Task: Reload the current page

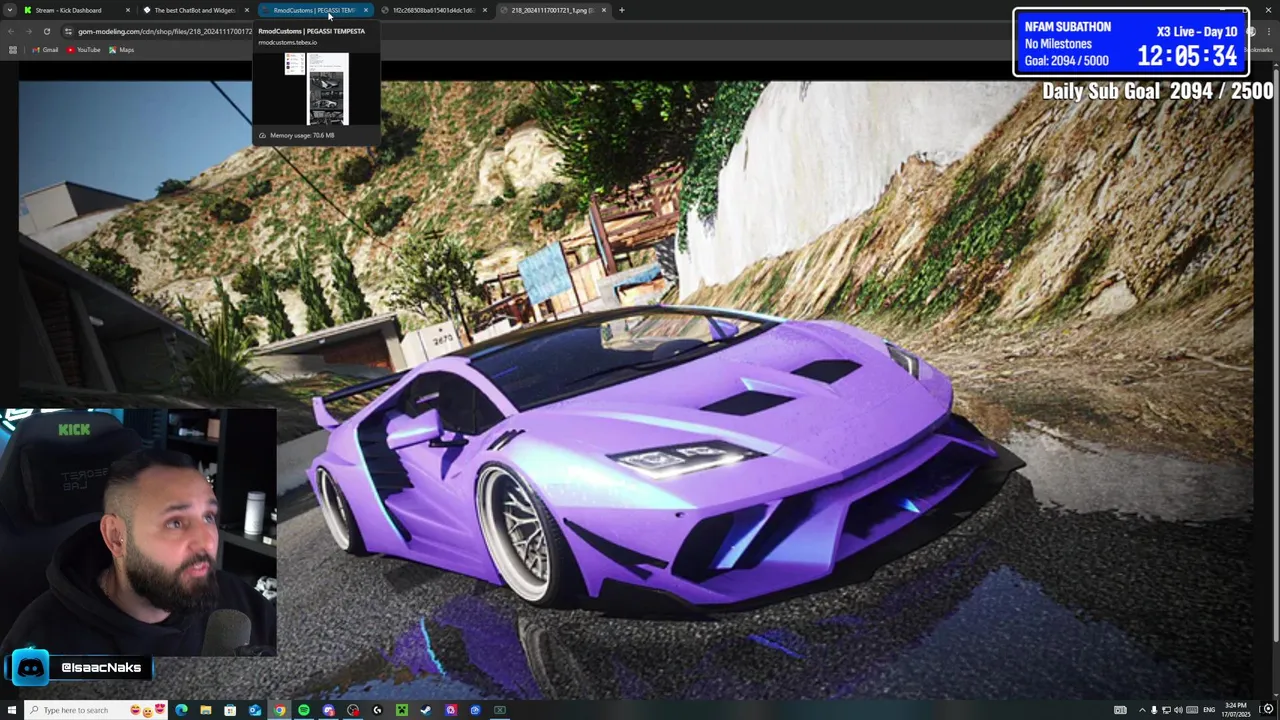Action: pyautogui.click(x=46, y=31)
